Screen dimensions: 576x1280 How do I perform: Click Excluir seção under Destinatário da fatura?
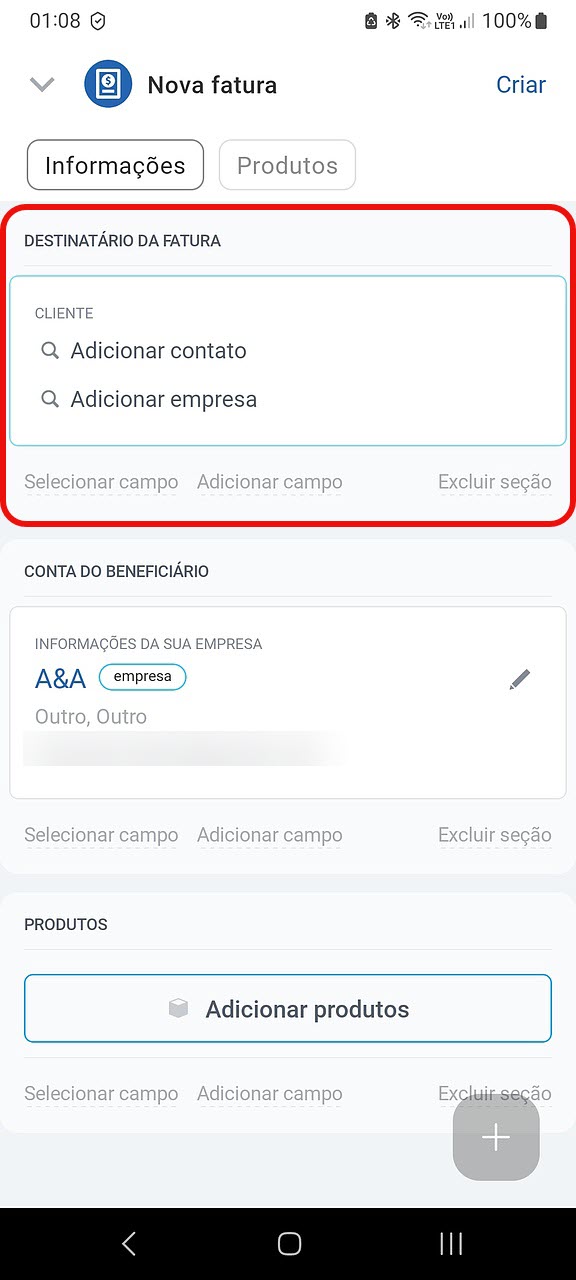tap(495, 482)
